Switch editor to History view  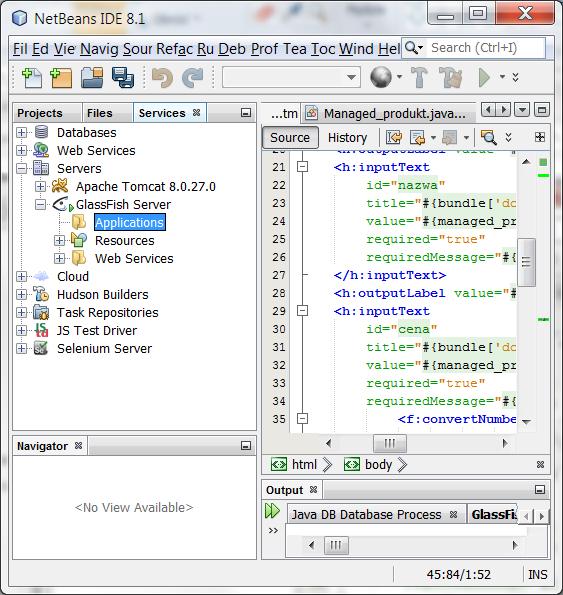[x=348, y=137]
